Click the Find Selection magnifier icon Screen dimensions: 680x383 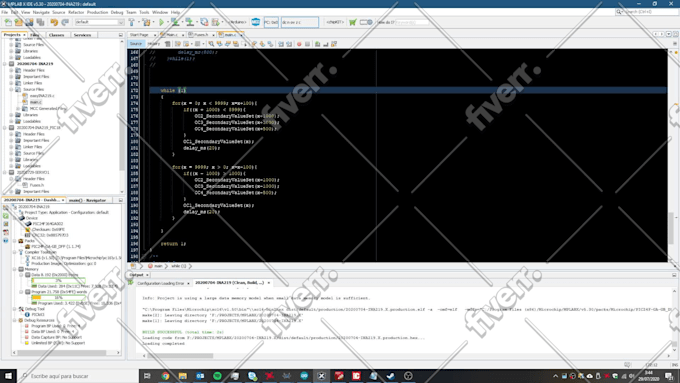point(211,44)
